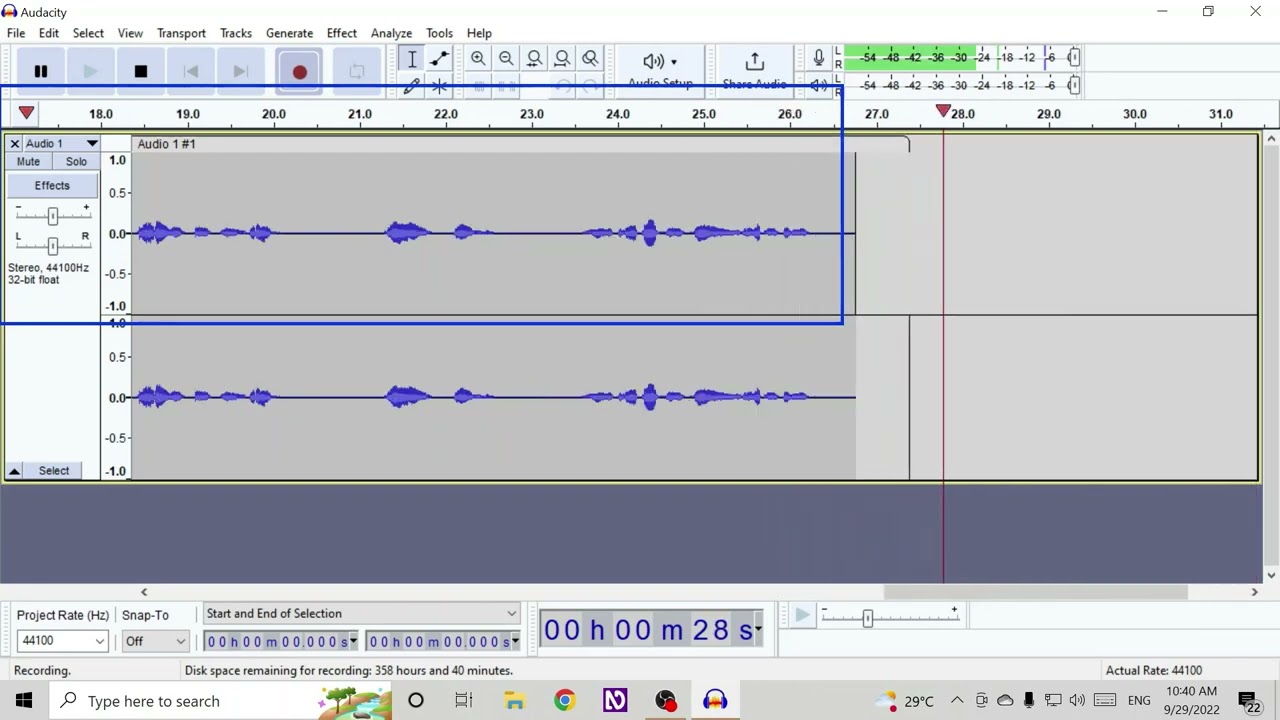This screenshot has height=720, width=1280.
Task: Open the Edit menu
Action: pos(49,33)
